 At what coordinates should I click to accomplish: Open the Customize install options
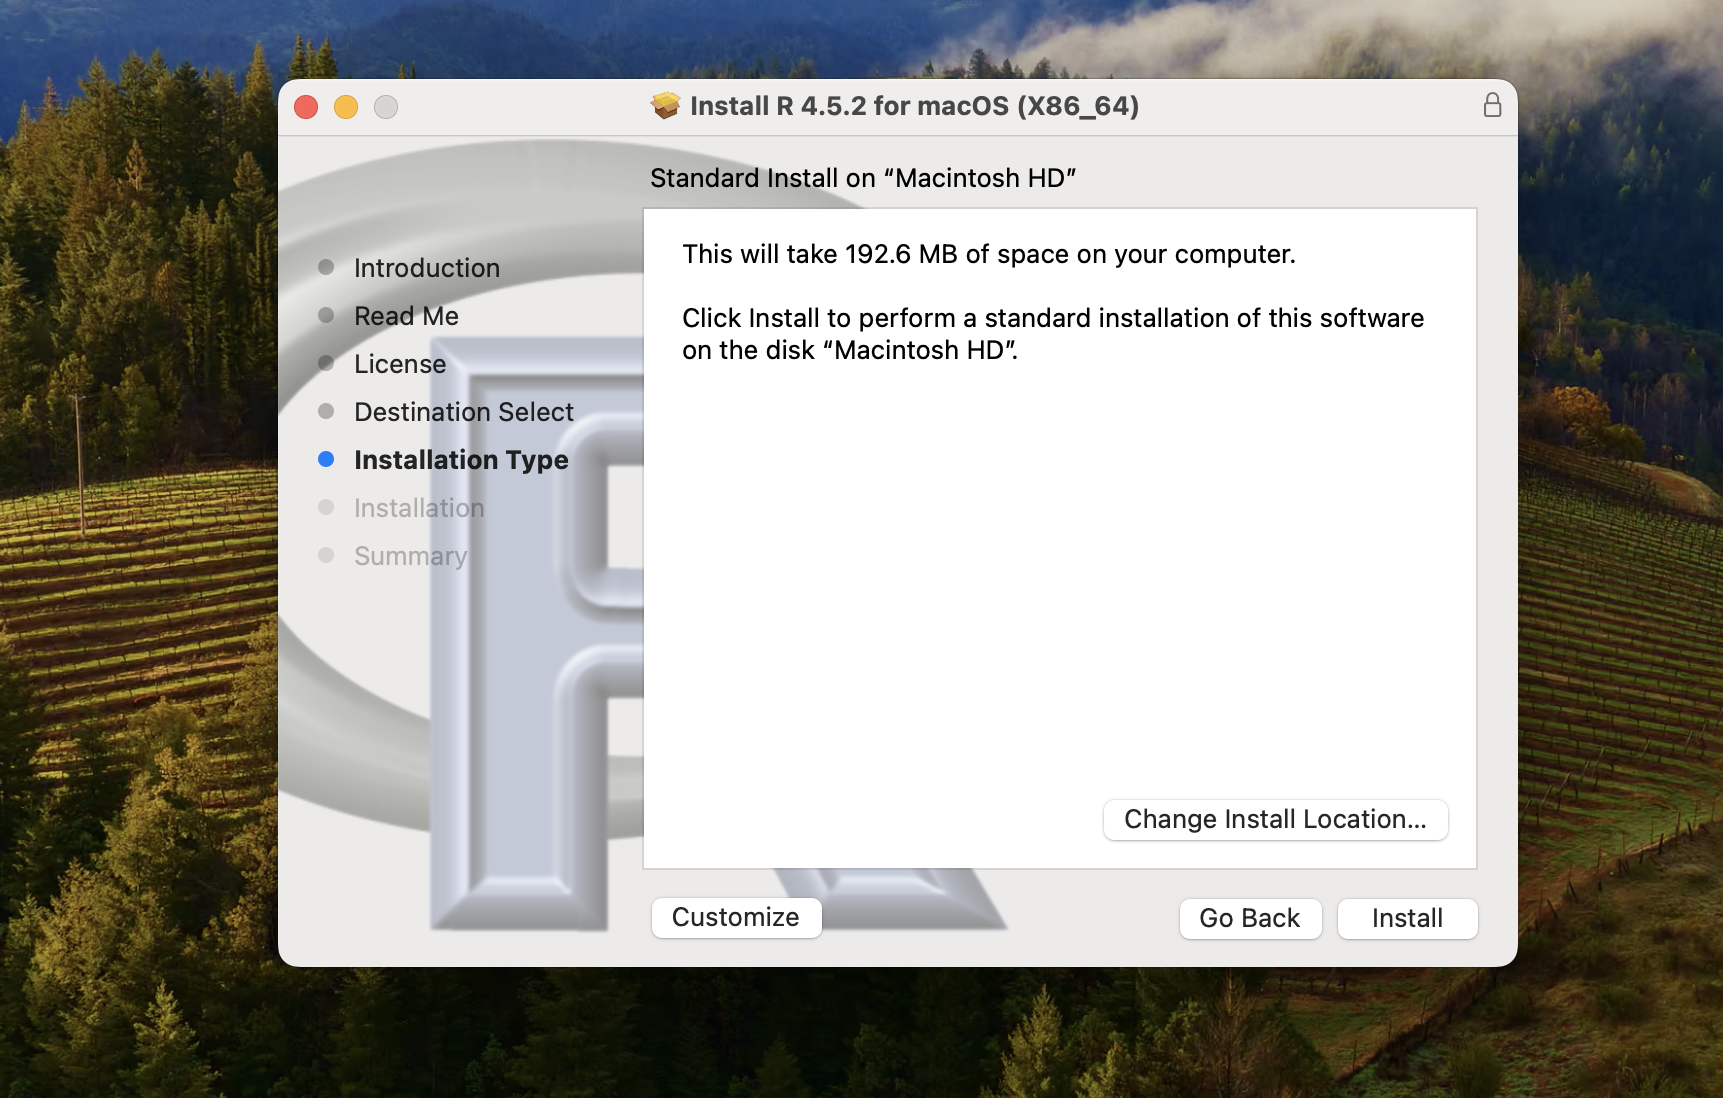tap(736, 917)
